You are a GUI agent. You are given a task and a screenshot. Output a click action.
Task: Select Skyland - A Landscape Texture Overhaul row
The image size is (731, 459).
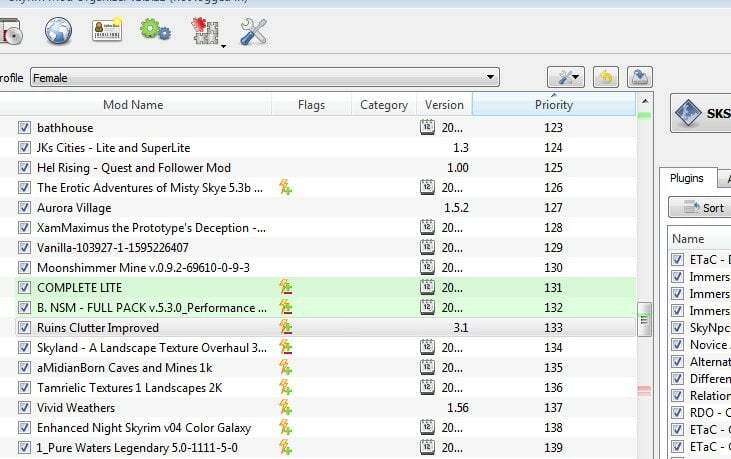(325, 348)
